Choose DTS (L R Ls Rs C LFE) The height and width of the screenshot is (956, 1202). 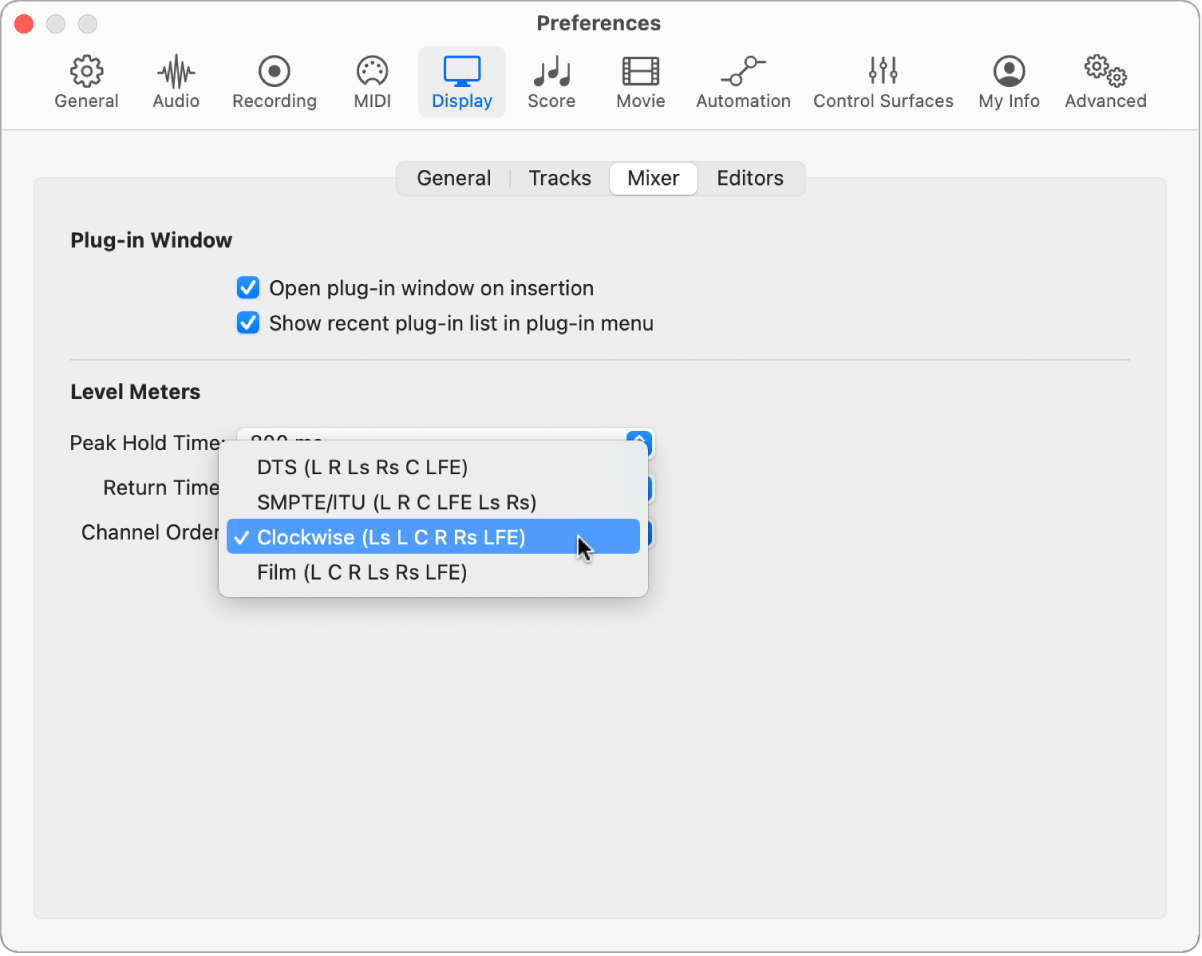point(433,467)
